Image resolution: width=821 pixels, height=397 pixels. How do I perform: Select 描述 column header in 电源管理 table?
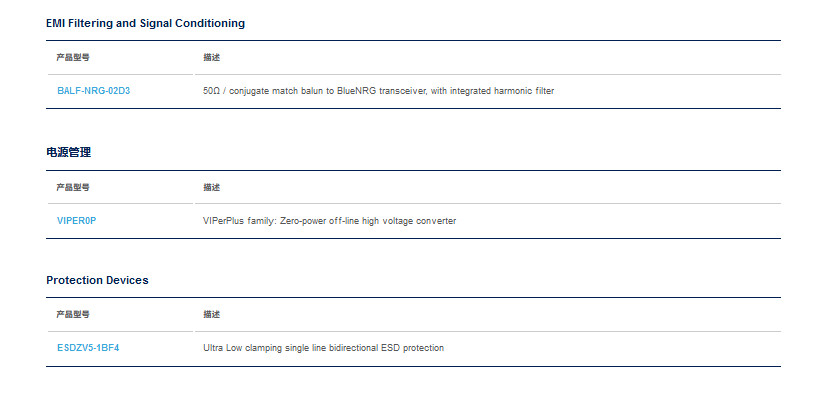click(212, 188)
